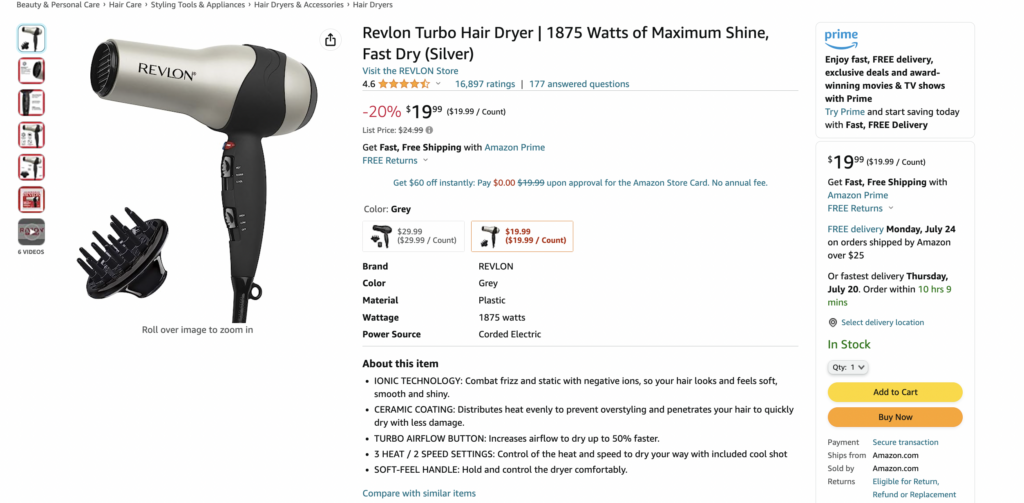Image resolution: width=1024 pixels, height=503 pixels.
Task: Click the Buy Now button
Action: tap(895, 417)
